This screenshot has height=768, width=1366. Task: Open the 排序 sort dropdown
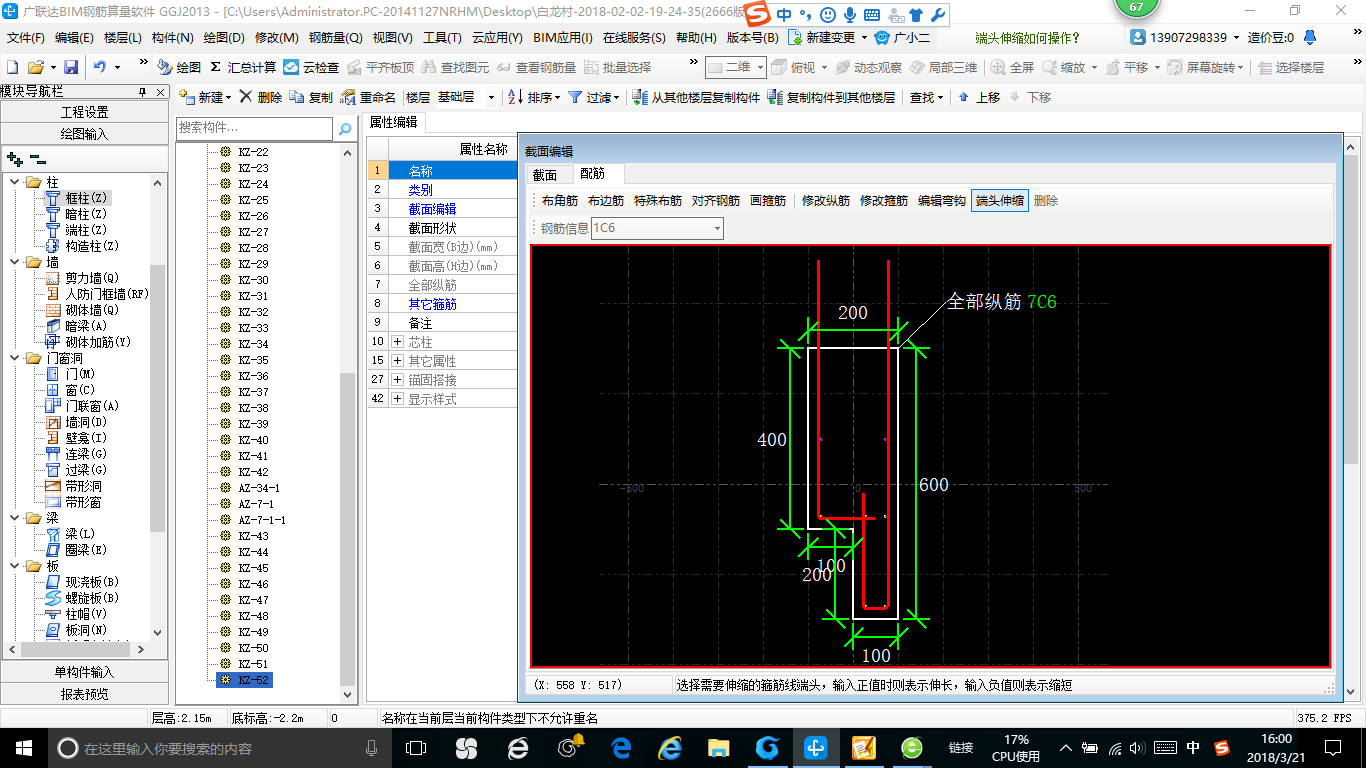coord(534,97)
